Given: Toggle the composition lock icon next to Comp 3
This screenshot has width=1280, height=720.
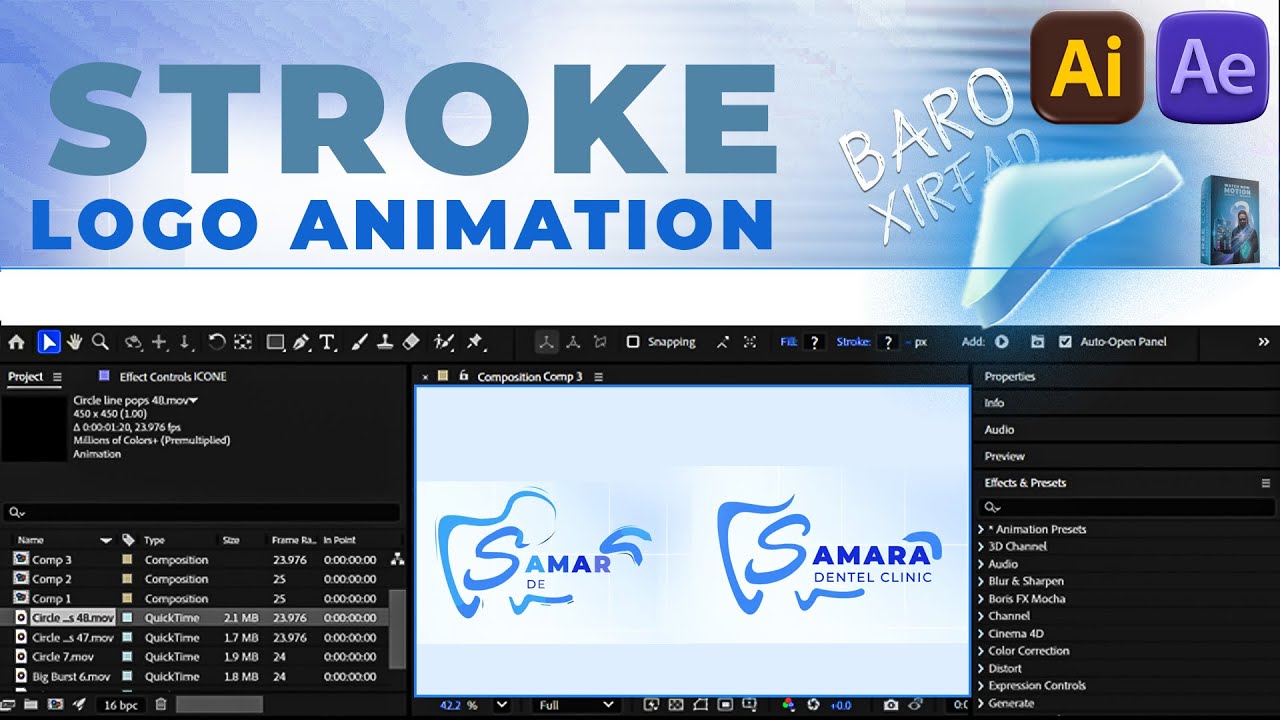Looking at the screenshot, I should click(464, 377).
